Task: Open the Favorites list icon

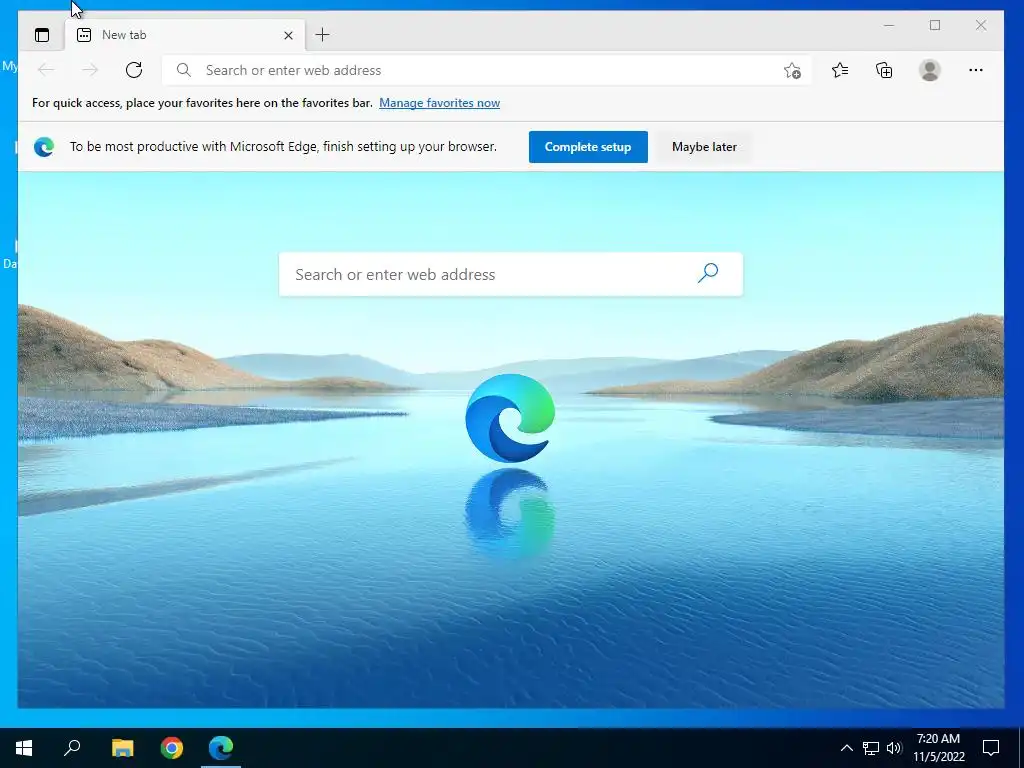Action: [x=840, y=70]
